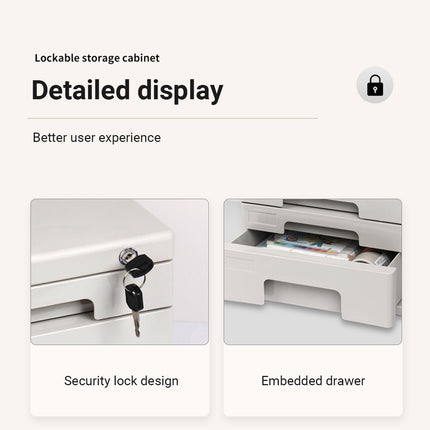Click the horizontal divider line under heading
430x430 pixels.
click(x=173, y=118)
